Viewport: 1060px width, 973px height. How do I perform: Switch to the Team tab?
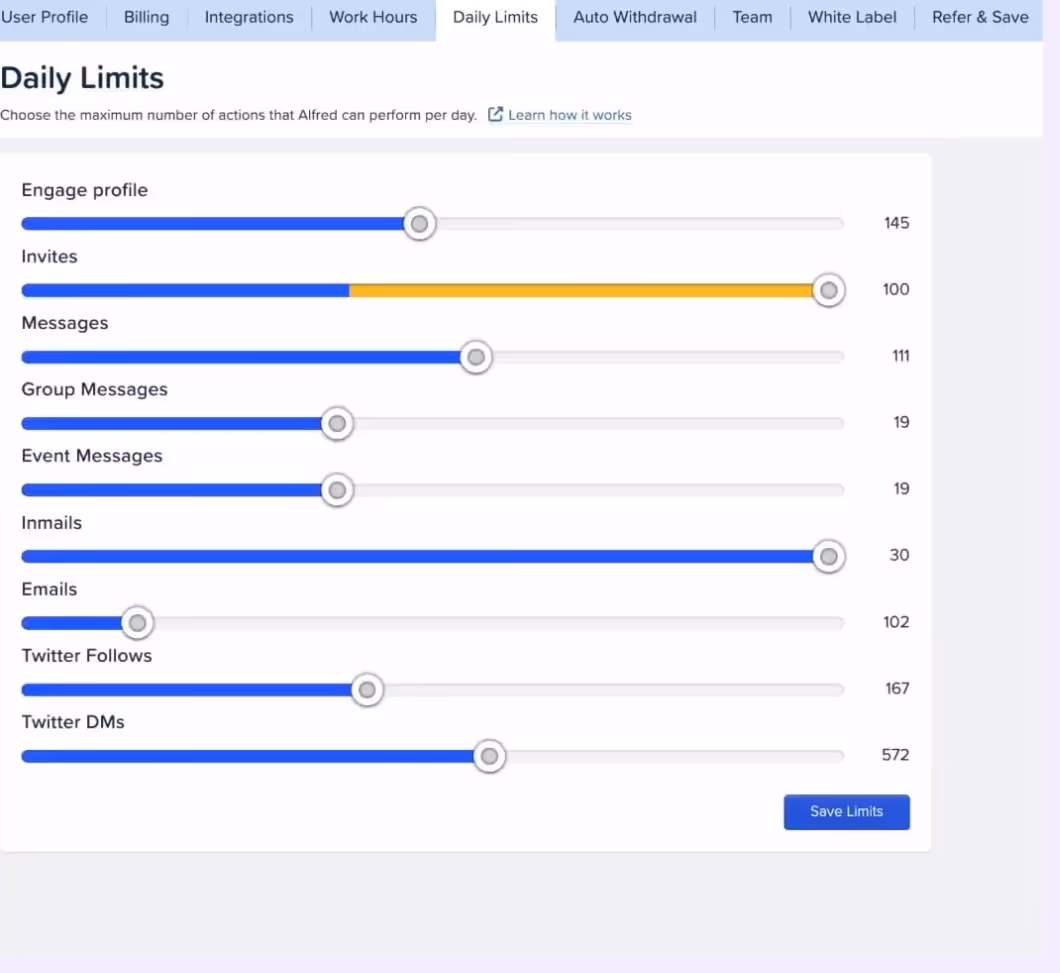752,17
